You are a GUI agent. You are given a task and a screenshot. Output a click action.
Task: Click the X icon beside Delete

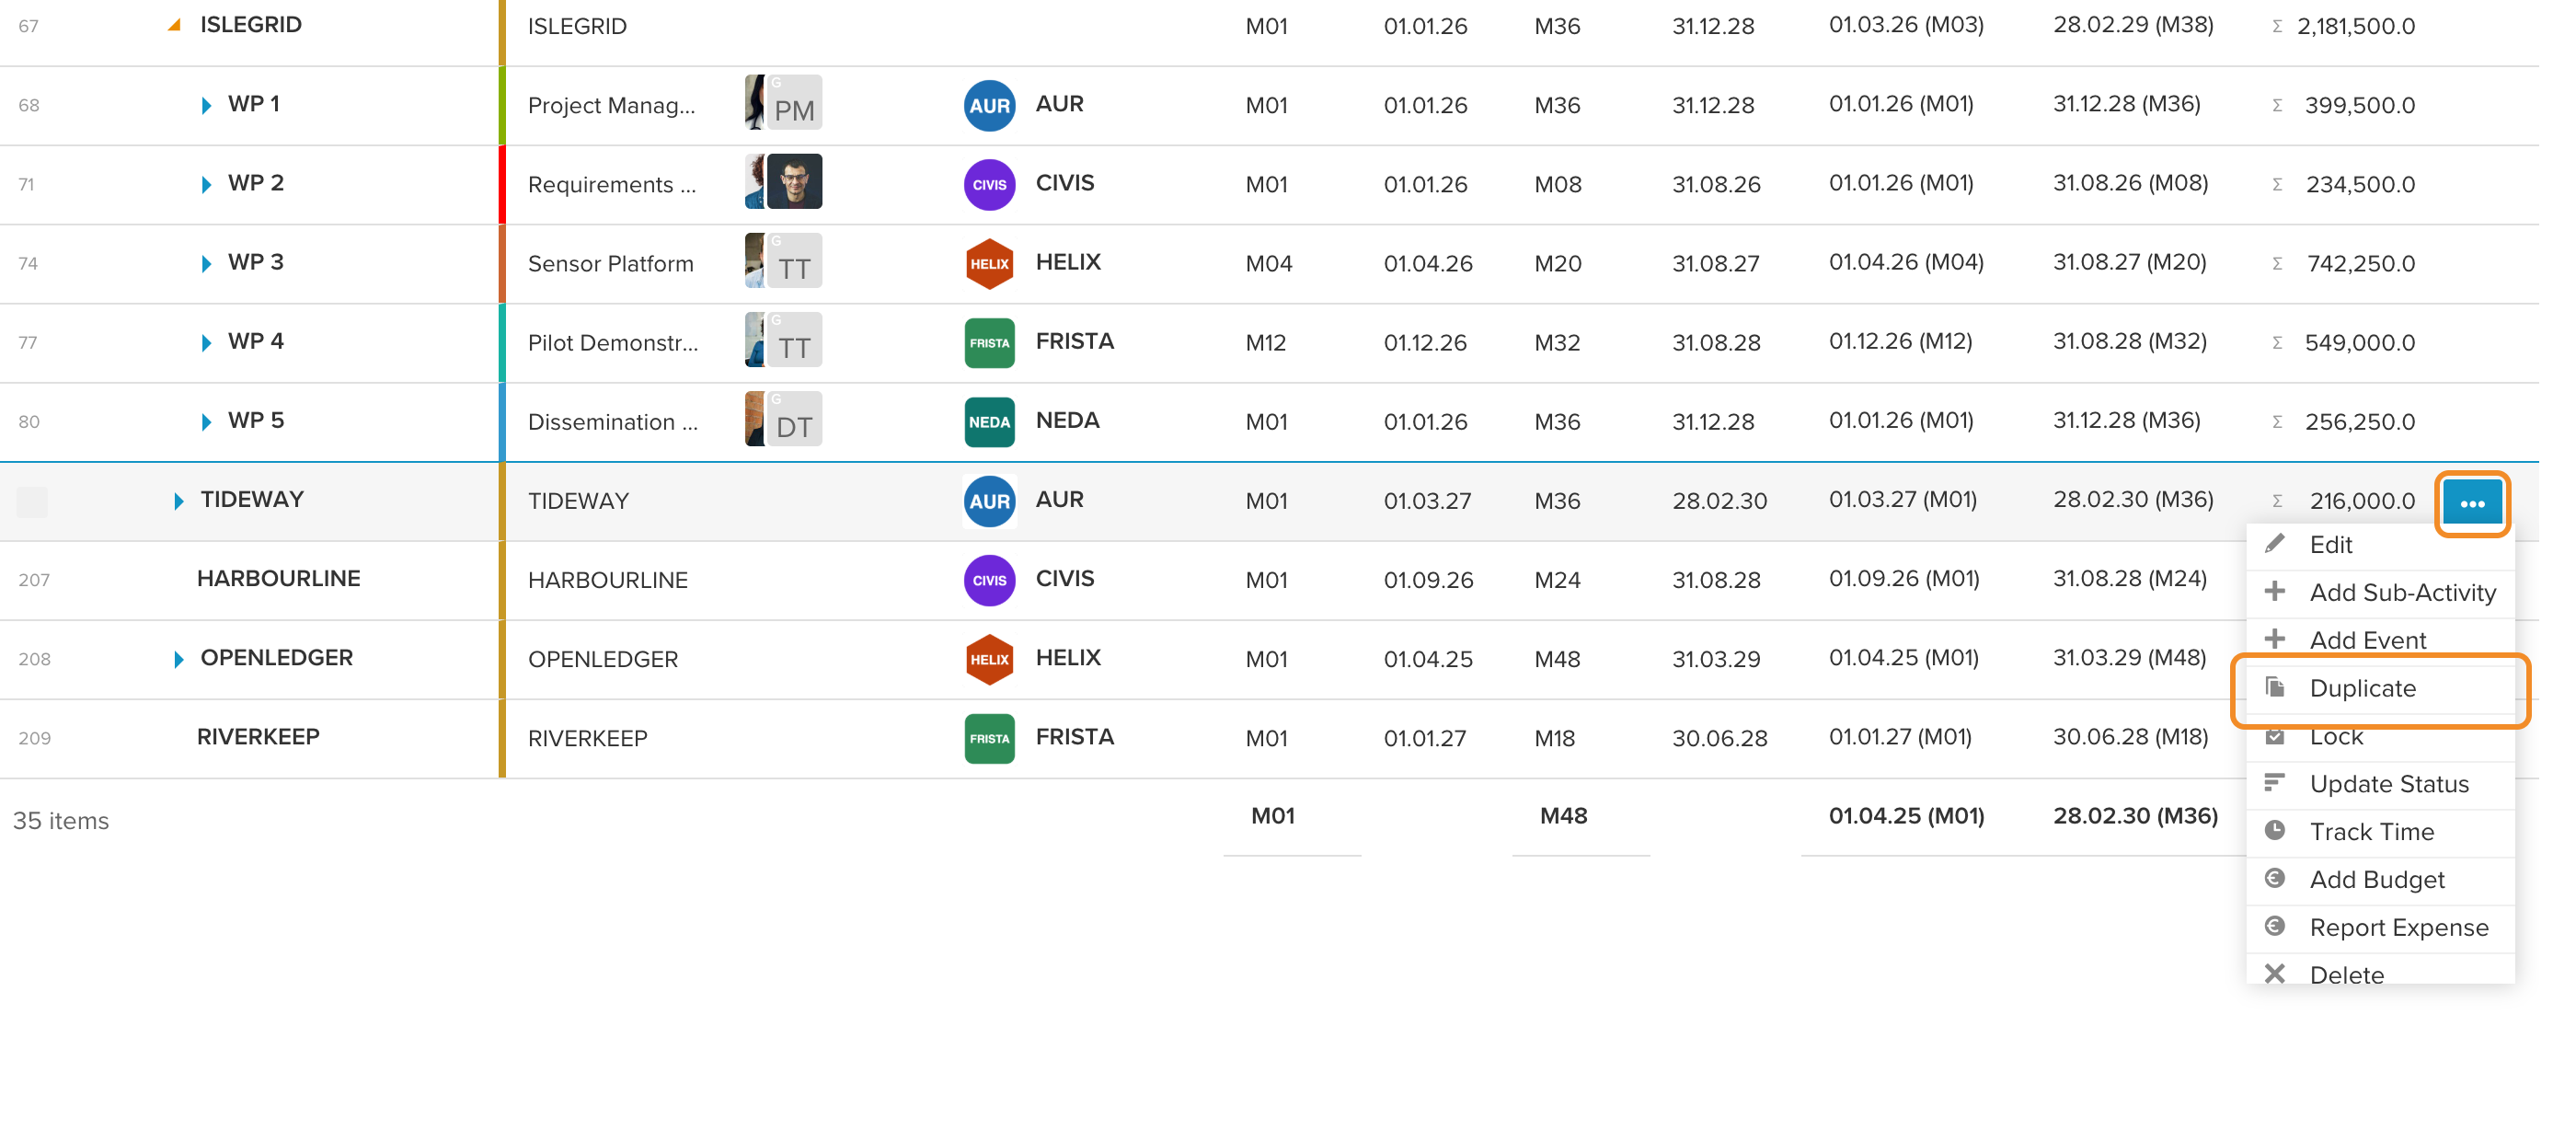(2274, 974)
